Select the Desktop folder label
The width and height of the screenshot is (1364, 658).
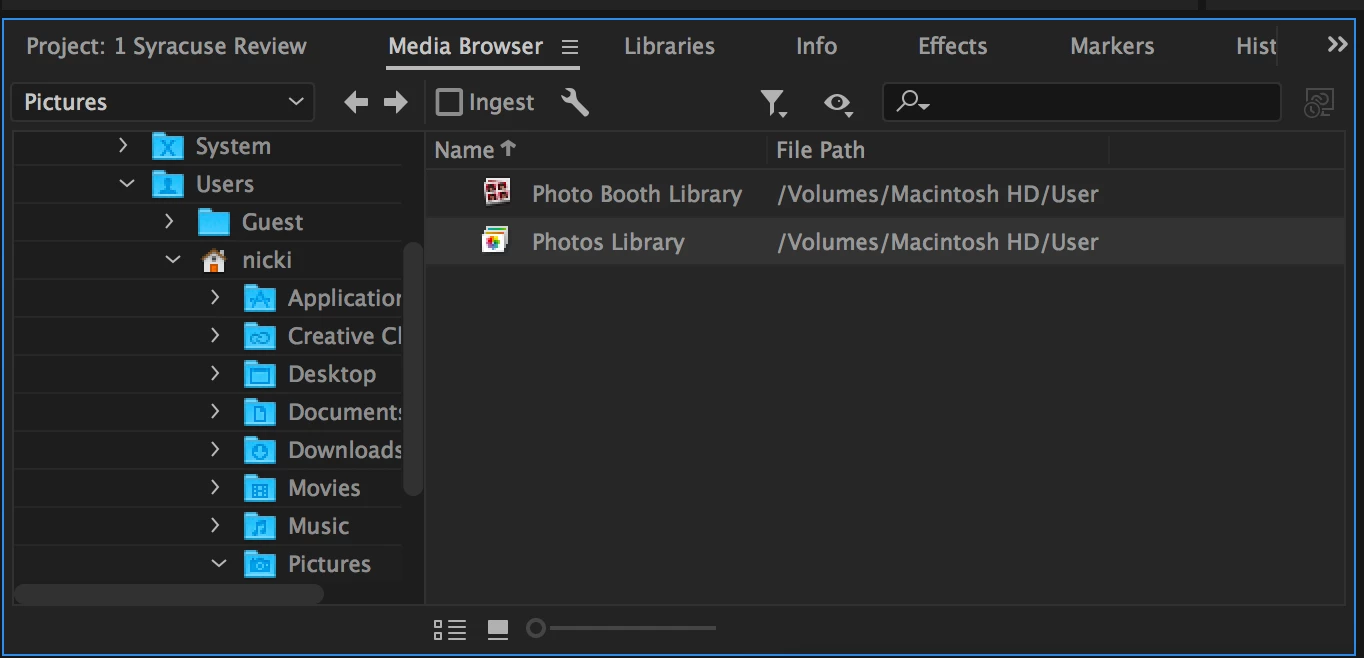click(x=332, y=374)
